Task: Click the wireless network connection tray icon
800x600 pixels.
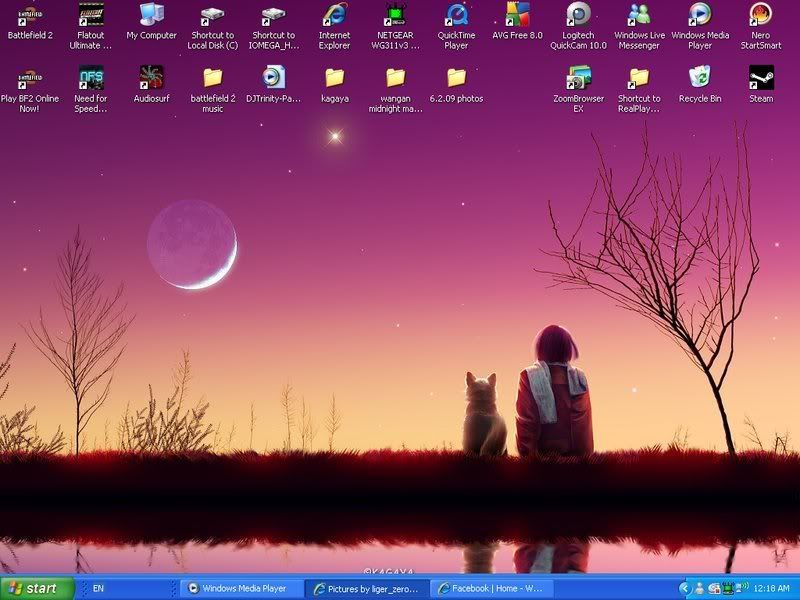Action: tap(741, 588)
